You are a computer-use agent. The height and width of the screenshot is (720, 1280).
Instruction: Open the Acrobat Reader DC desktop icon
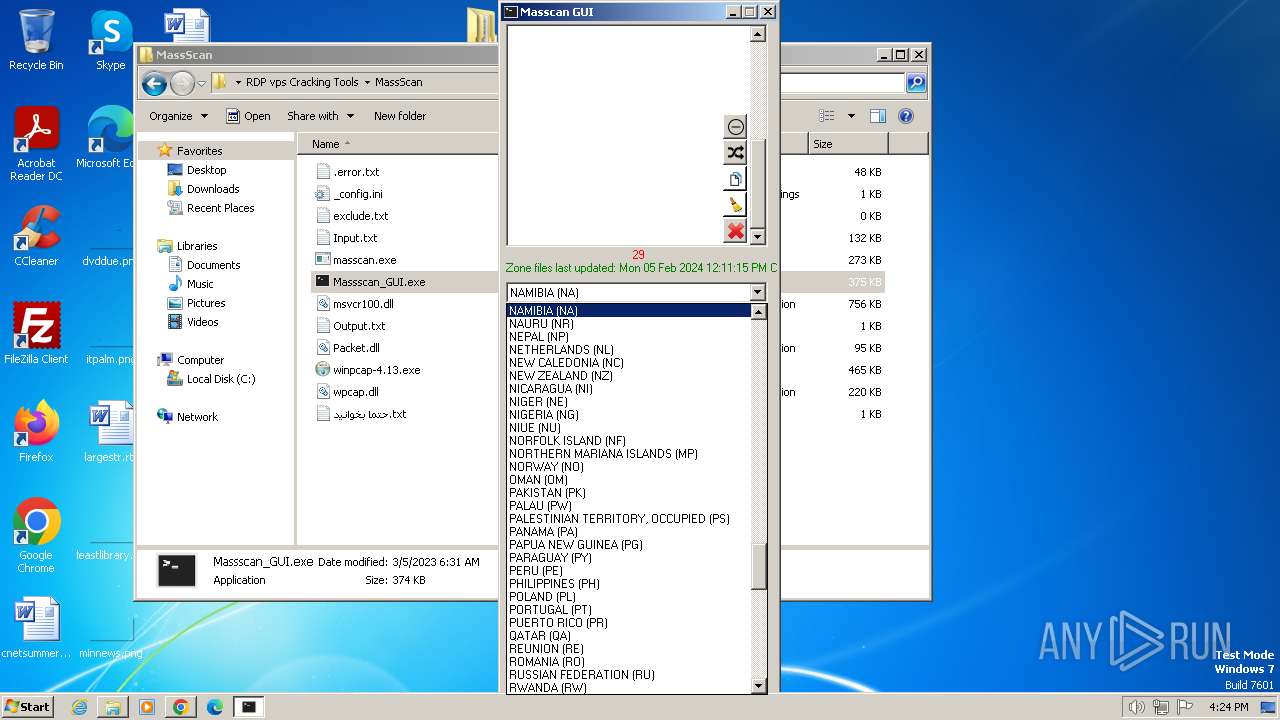[36, 144]
